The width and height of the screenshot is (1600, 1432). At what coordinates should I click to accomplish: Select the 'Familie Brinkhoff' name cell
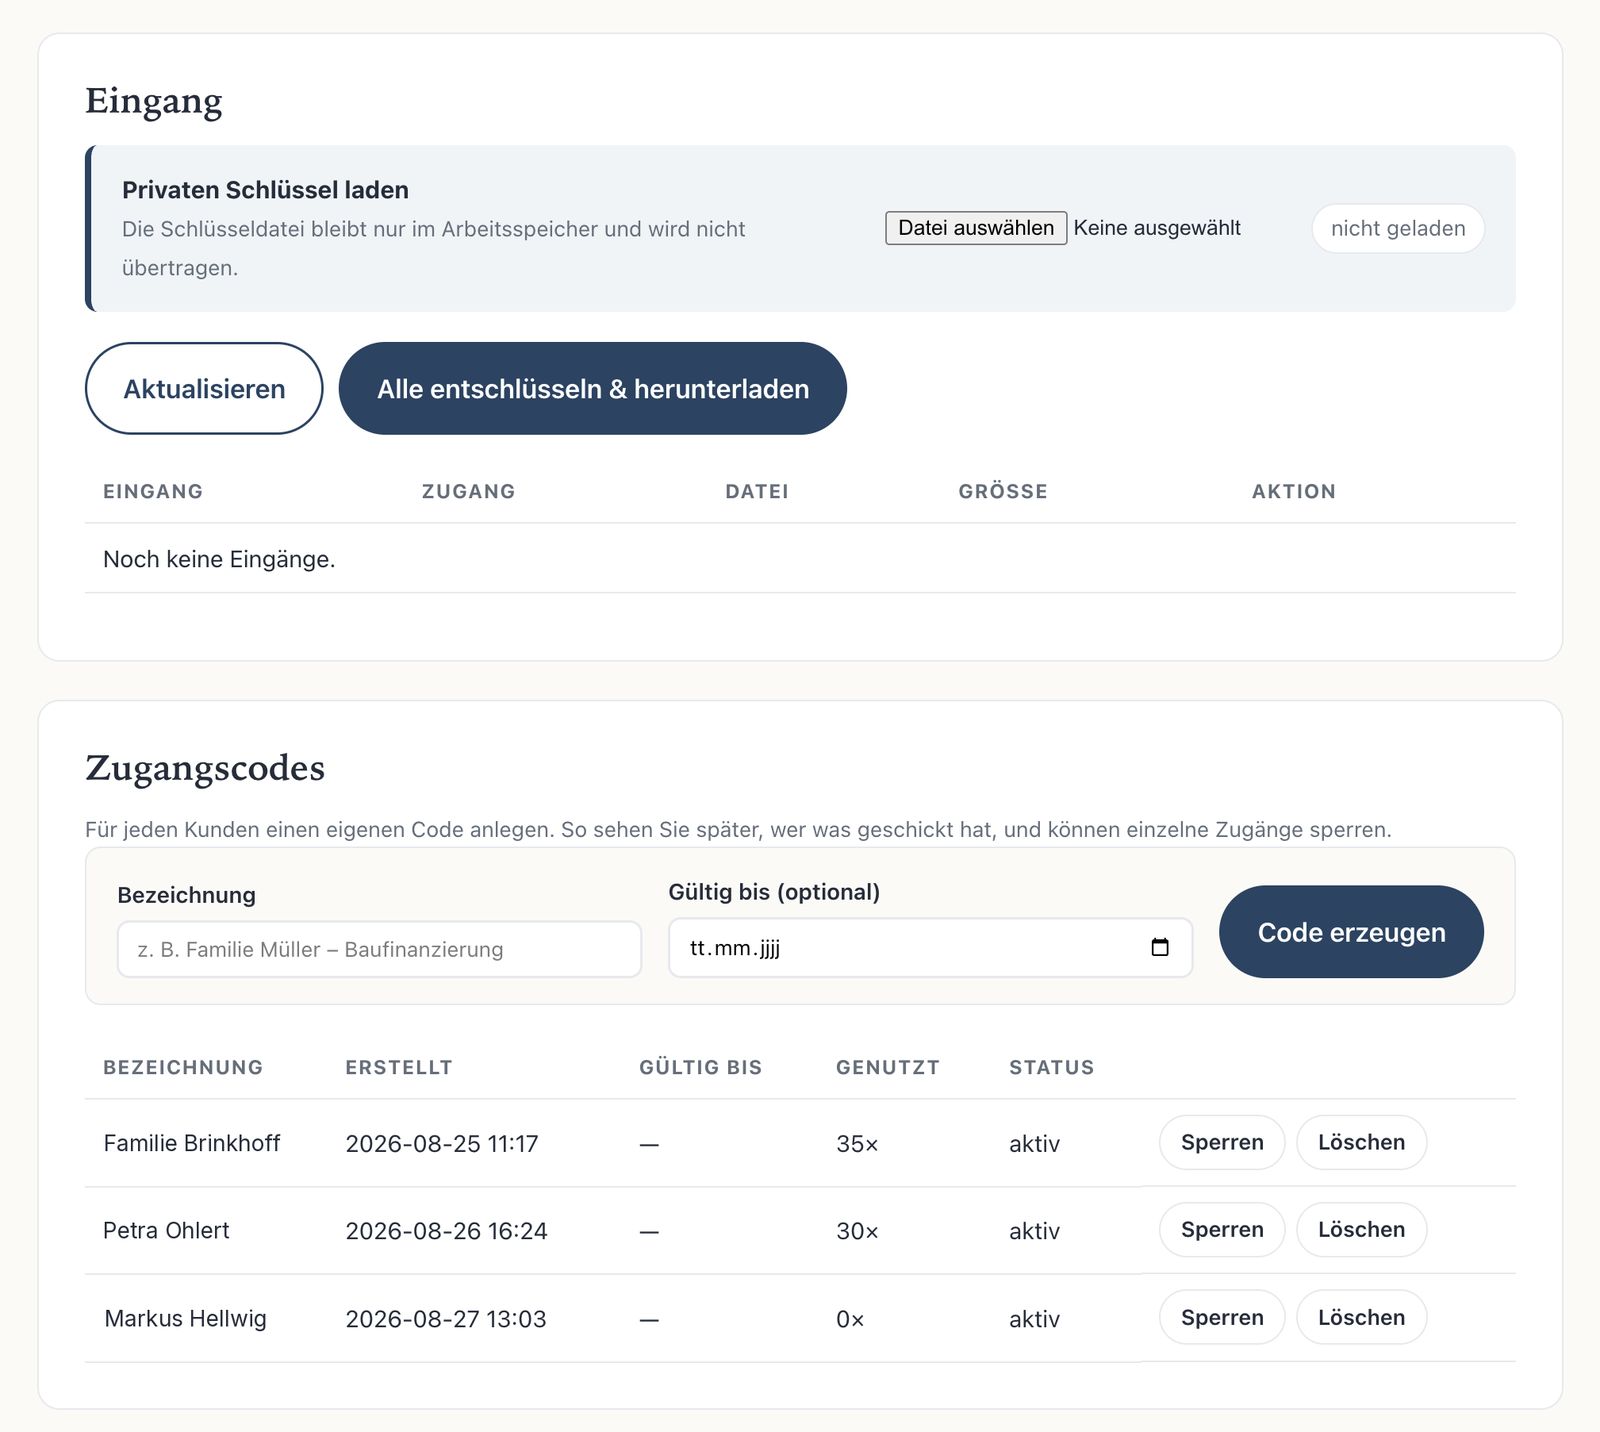click(192, 1143)
